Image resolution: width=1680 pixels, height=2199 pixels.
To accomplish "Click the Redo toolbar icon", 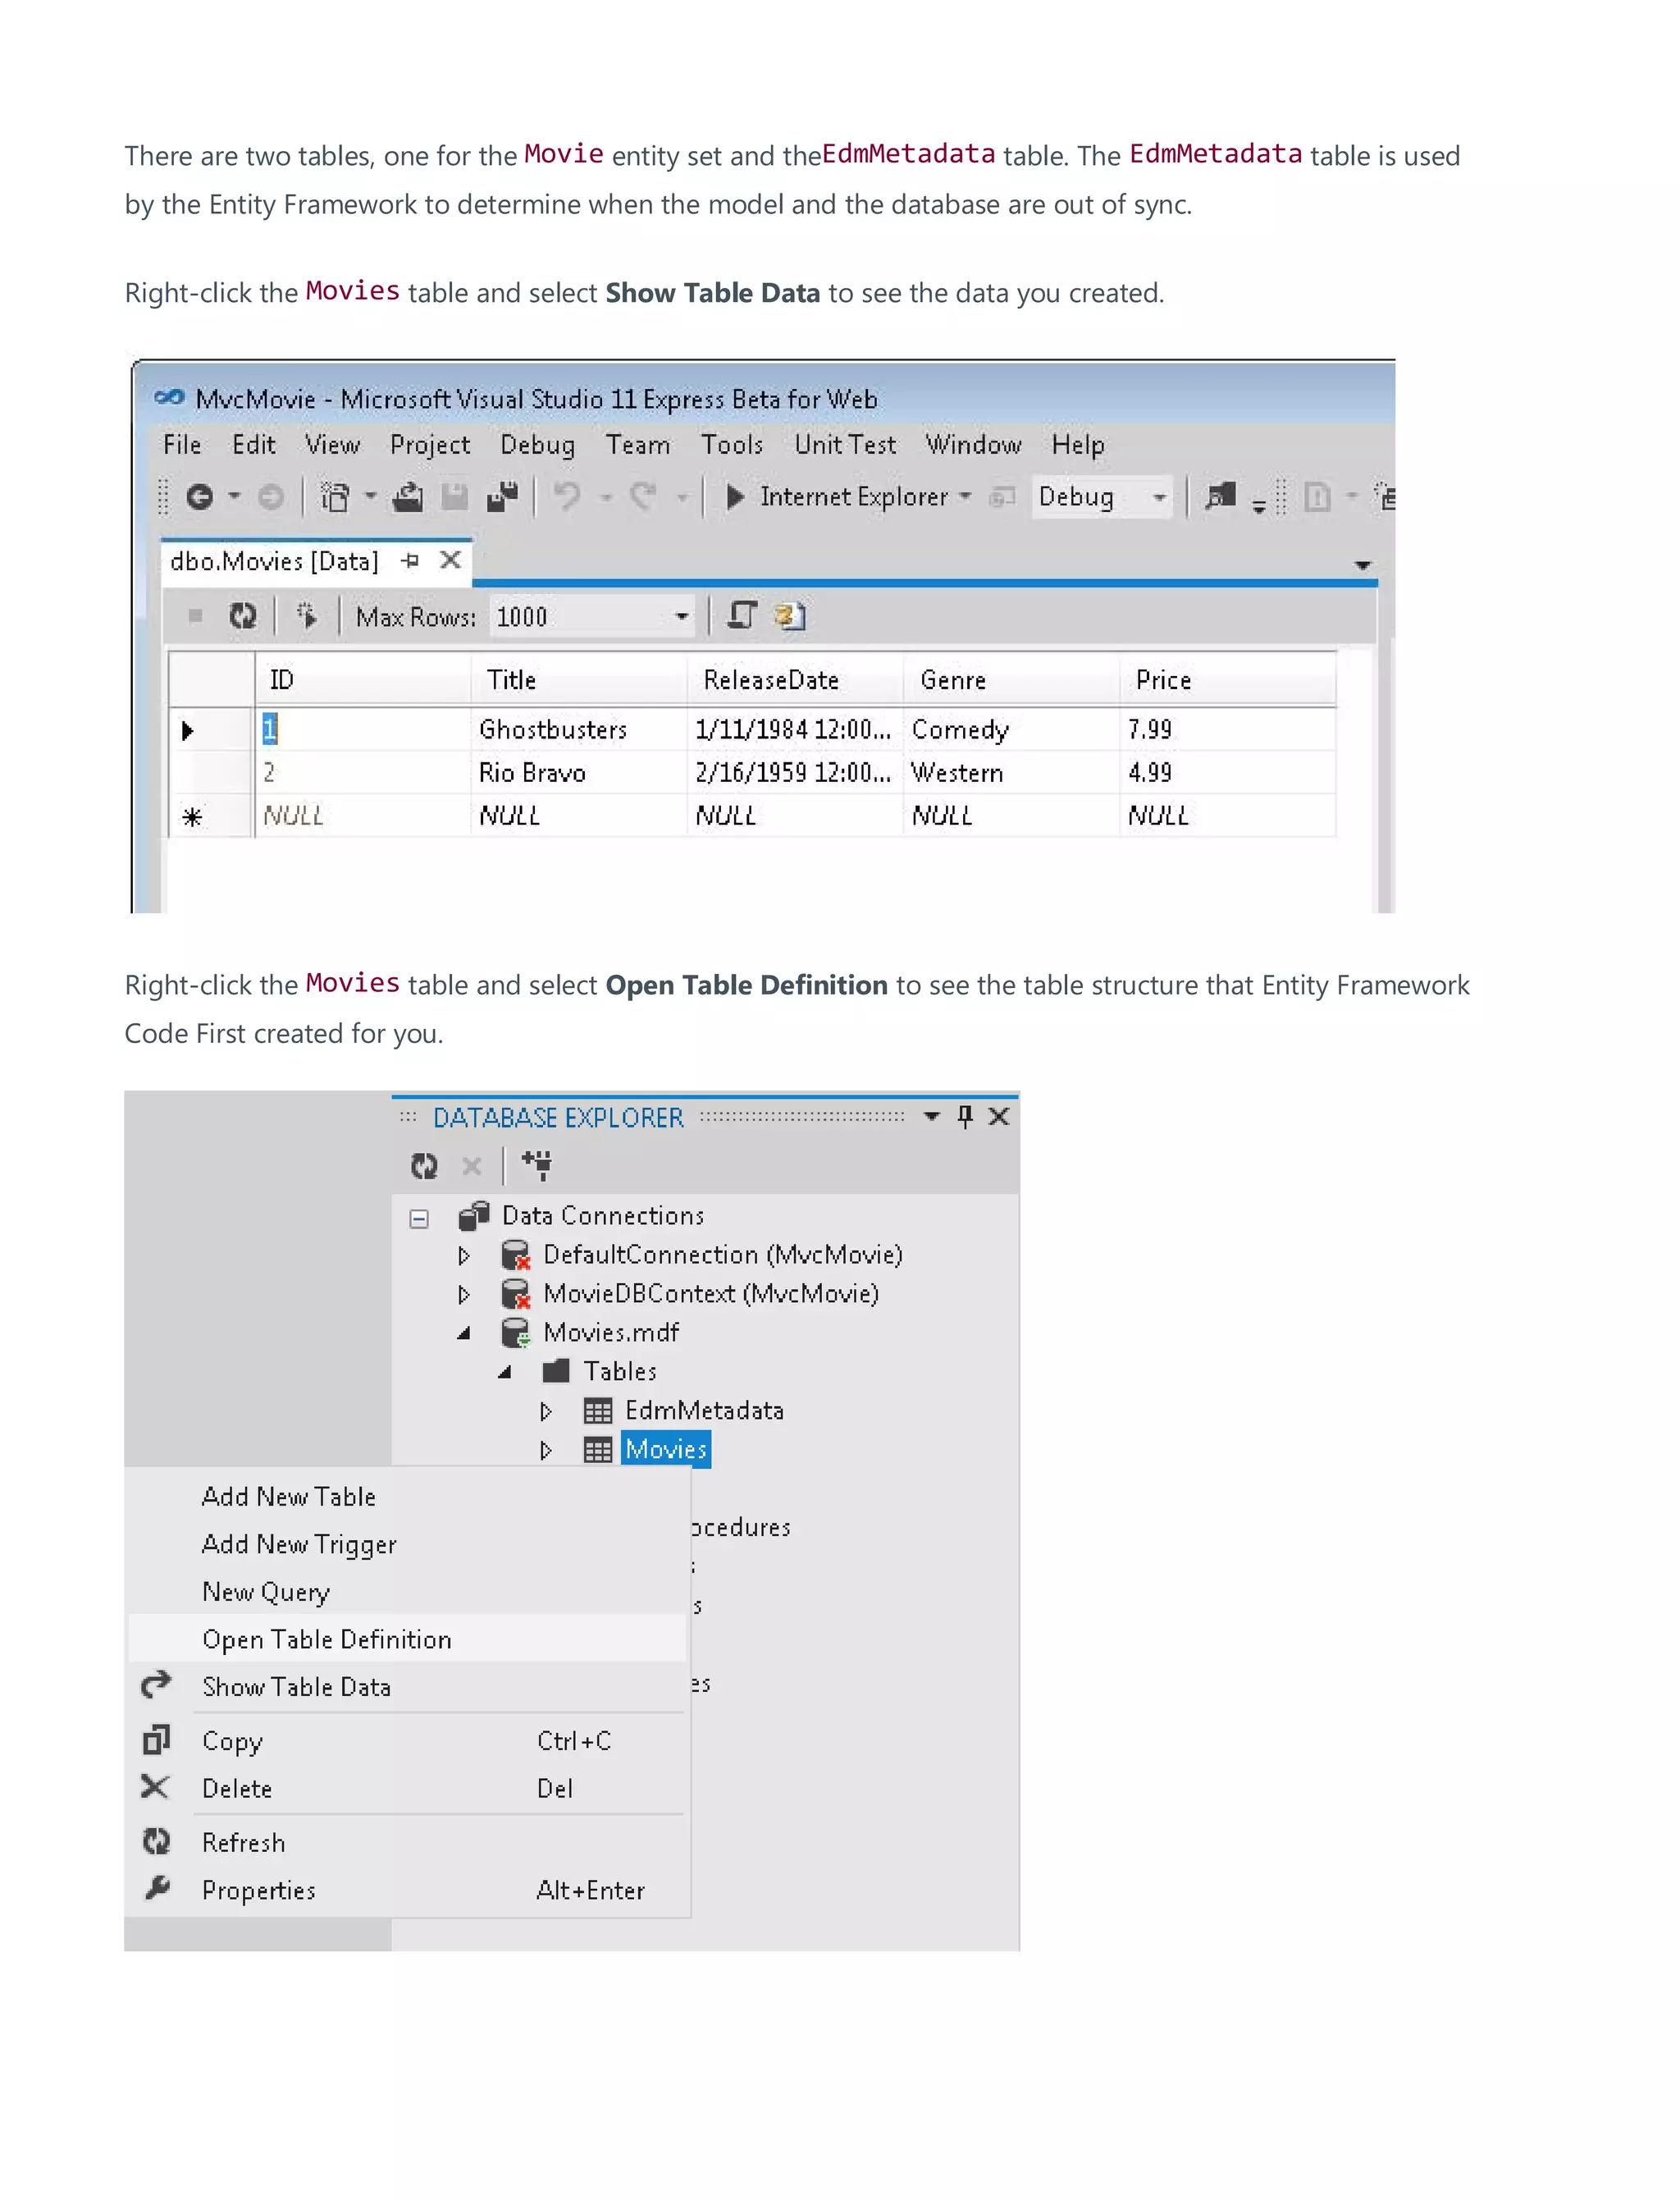I will point(644,496).
